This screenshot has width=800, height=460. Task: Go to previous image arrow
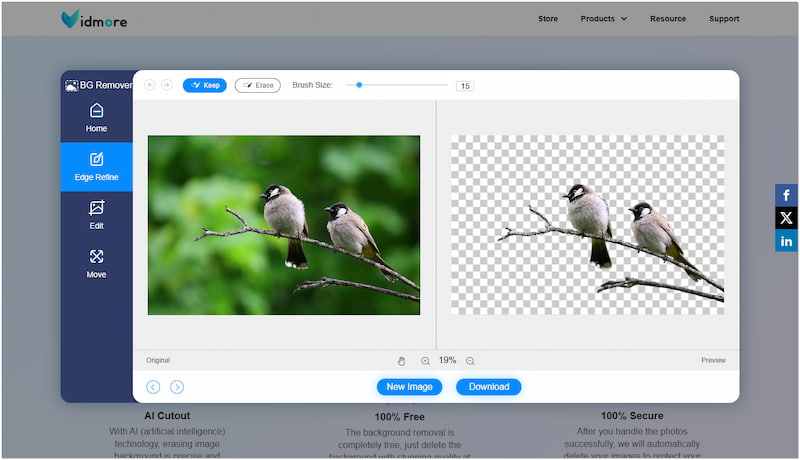pyautogui.click(x=153, y=387)
